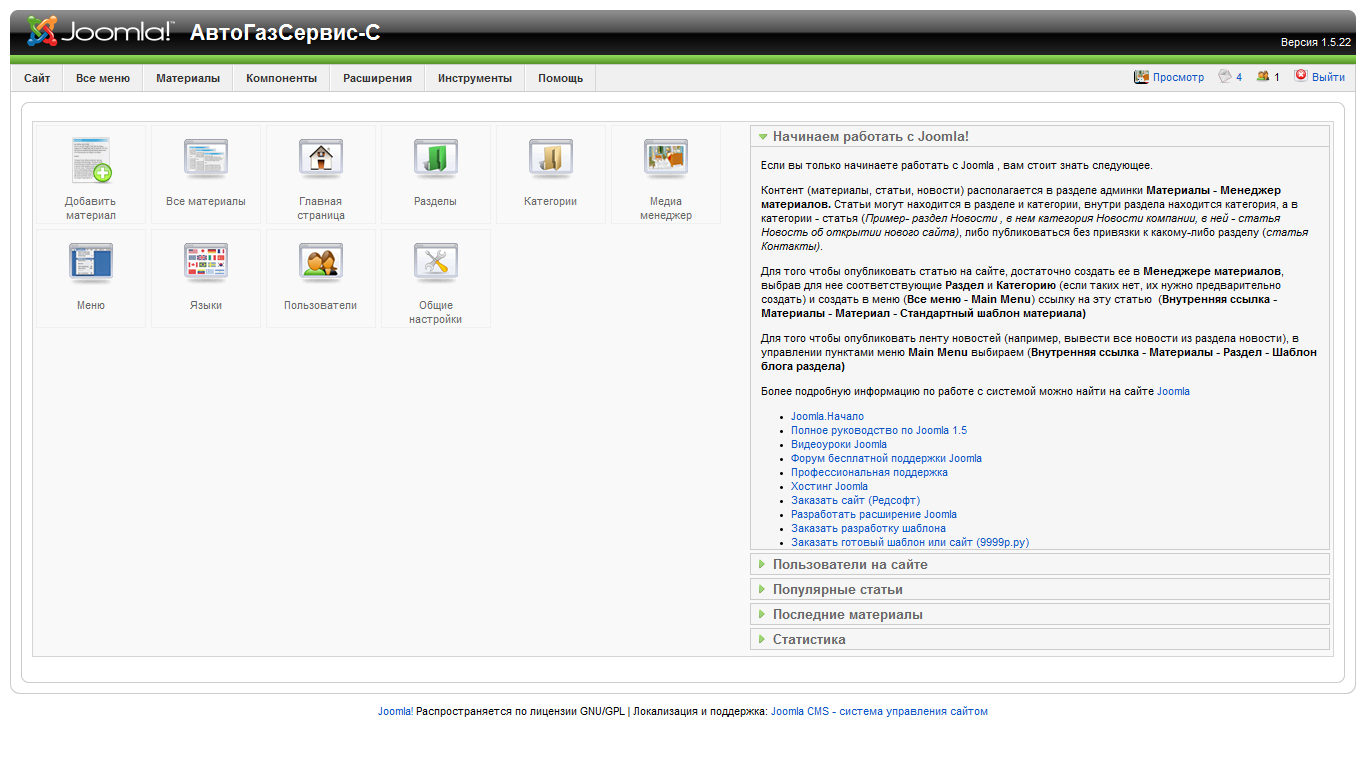Open the Компоненты menu
This screenshot has width=1366, height=768.
[x=282, y=78]
